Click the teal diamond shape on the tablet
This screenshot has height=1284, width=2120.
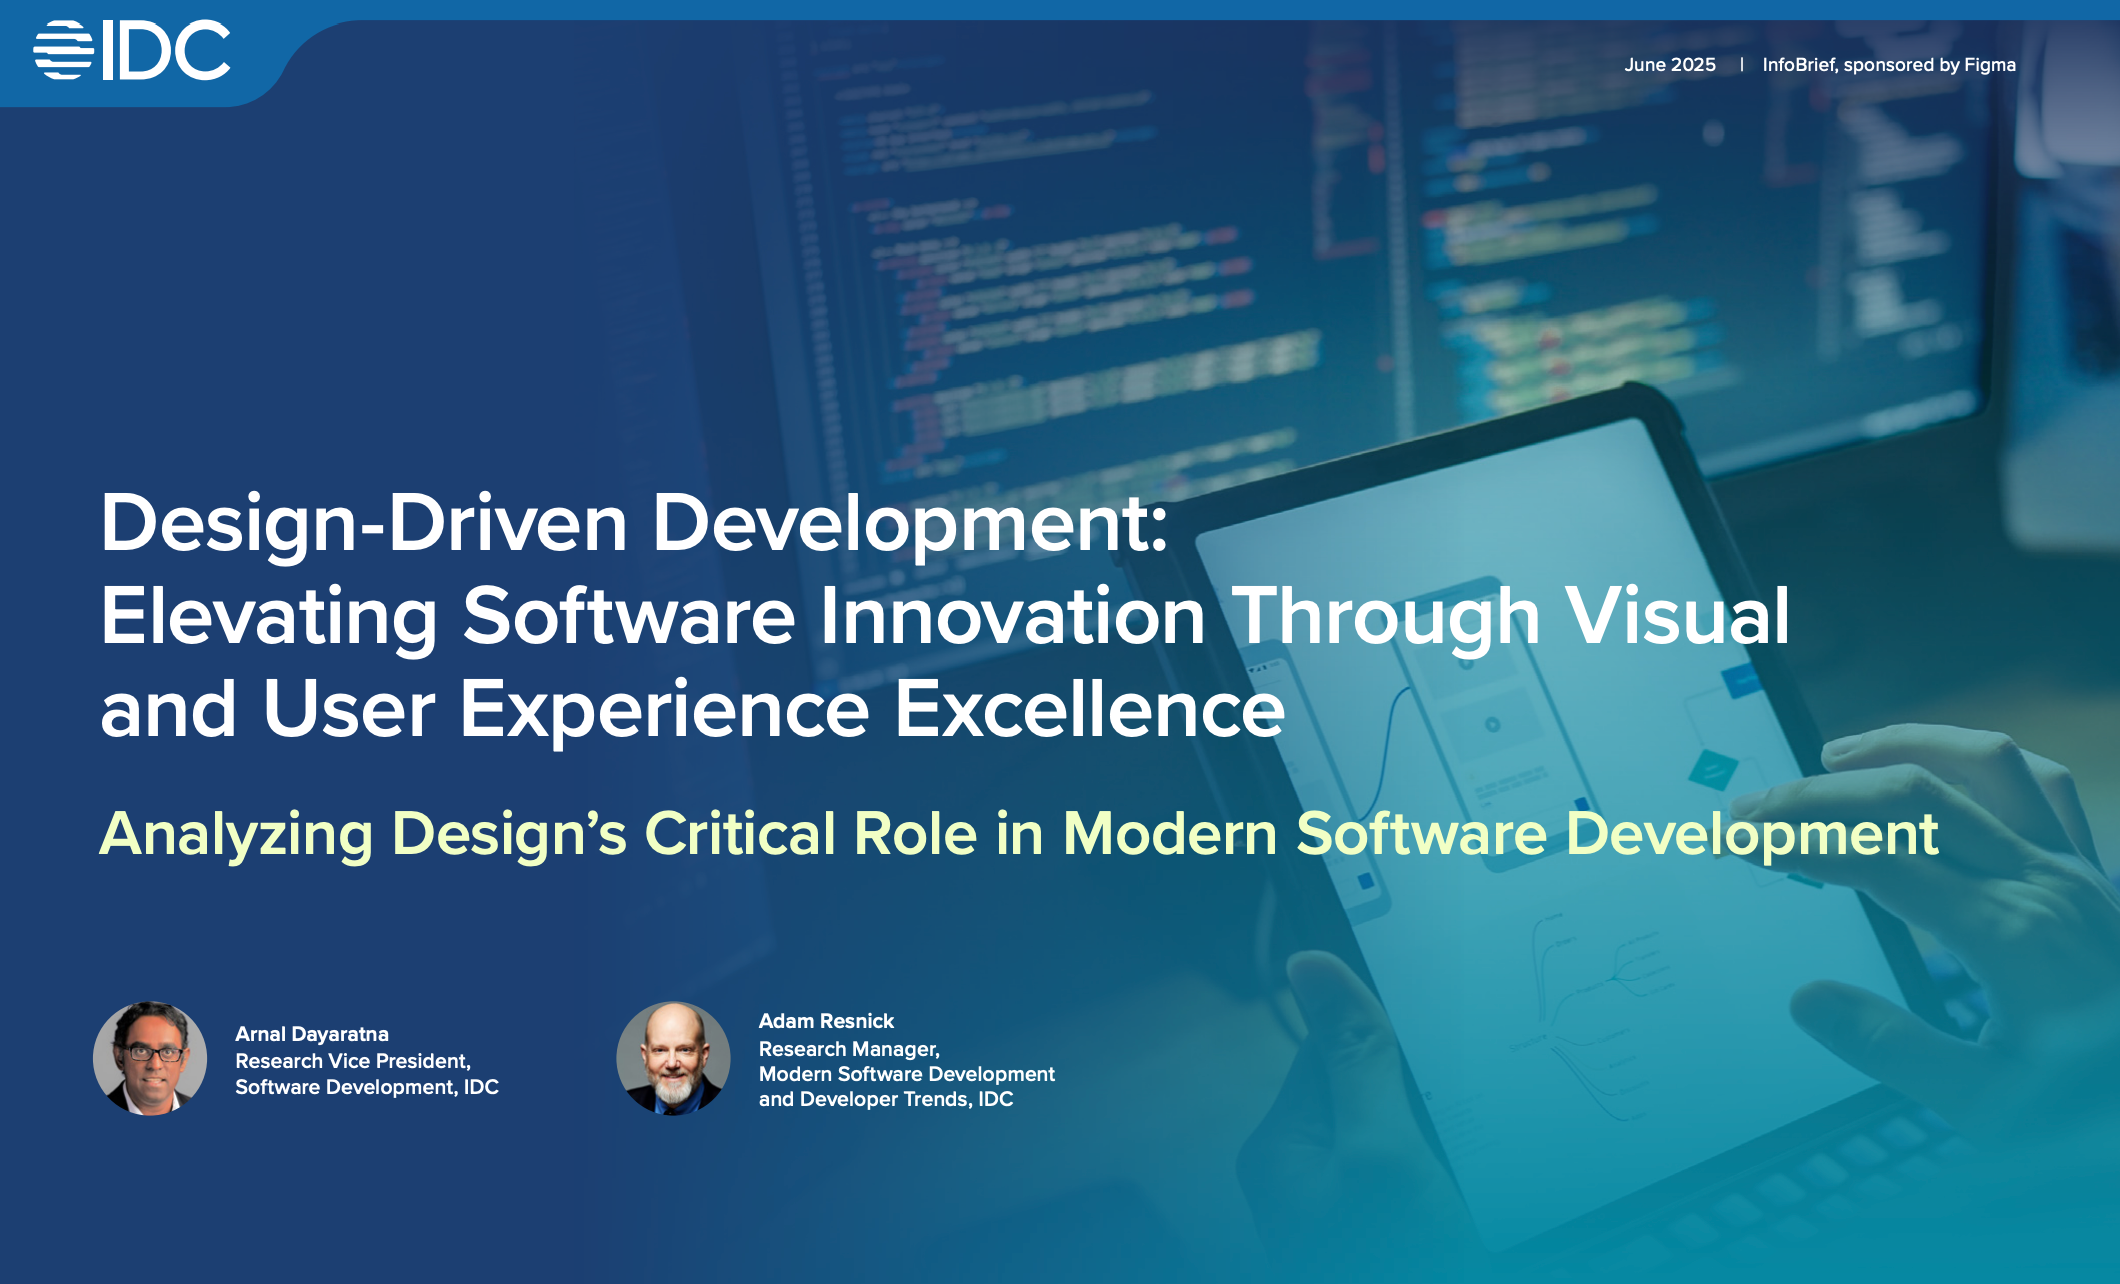[1713, 770]
